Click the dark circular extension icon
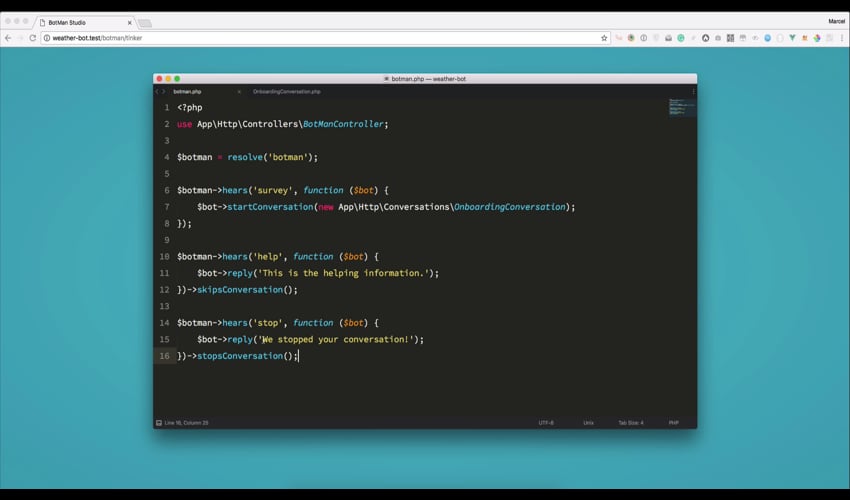This screenshot has height=500, width=850. point(705,38)
